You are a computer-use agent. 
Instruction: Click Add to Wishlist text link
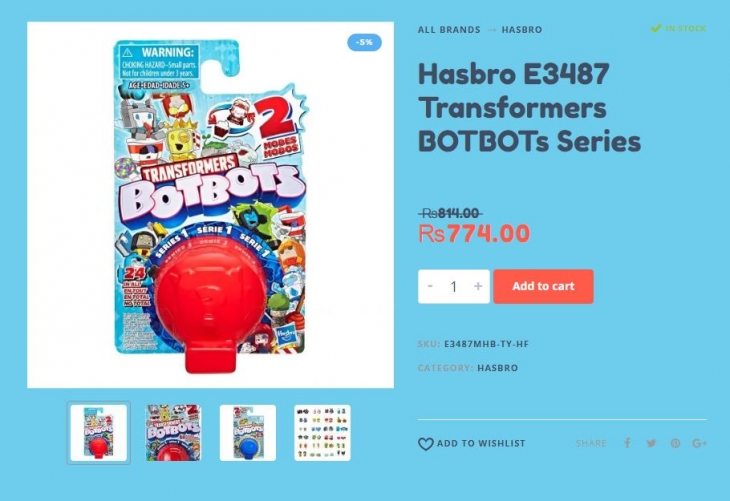(481, 443)
